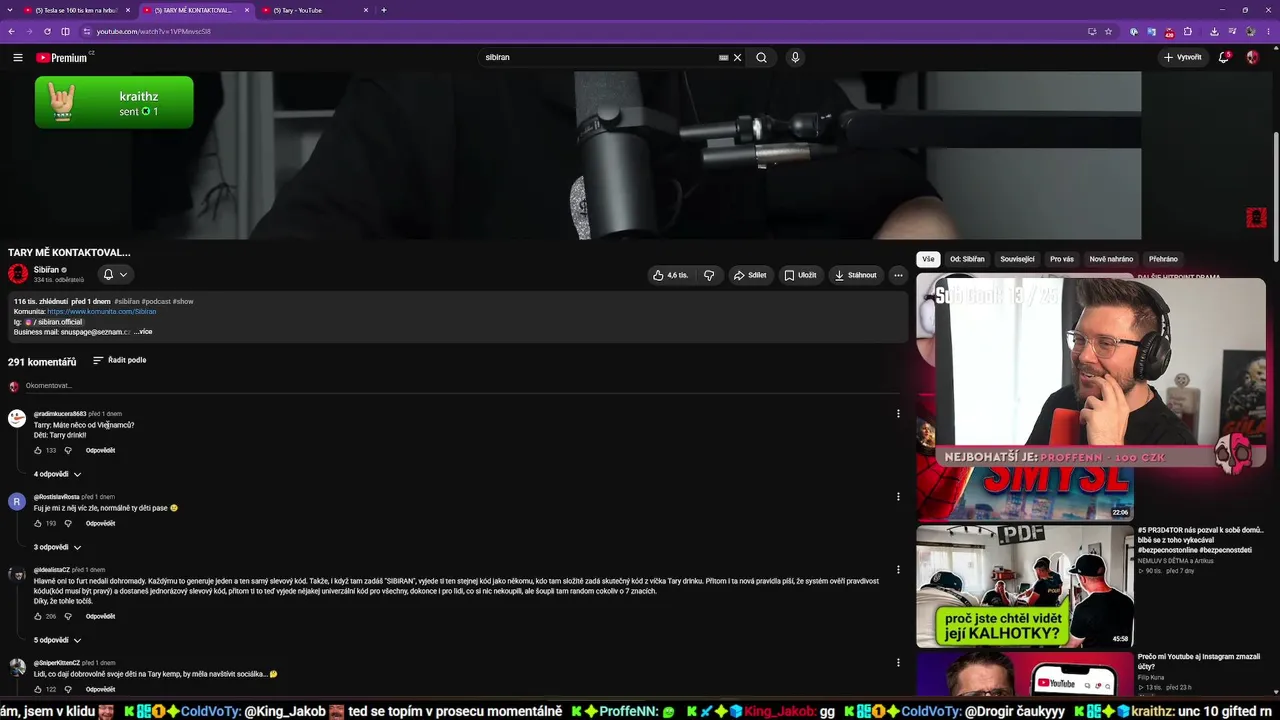Open the komunita.com/Sibiran link

(x=102, y=312)
